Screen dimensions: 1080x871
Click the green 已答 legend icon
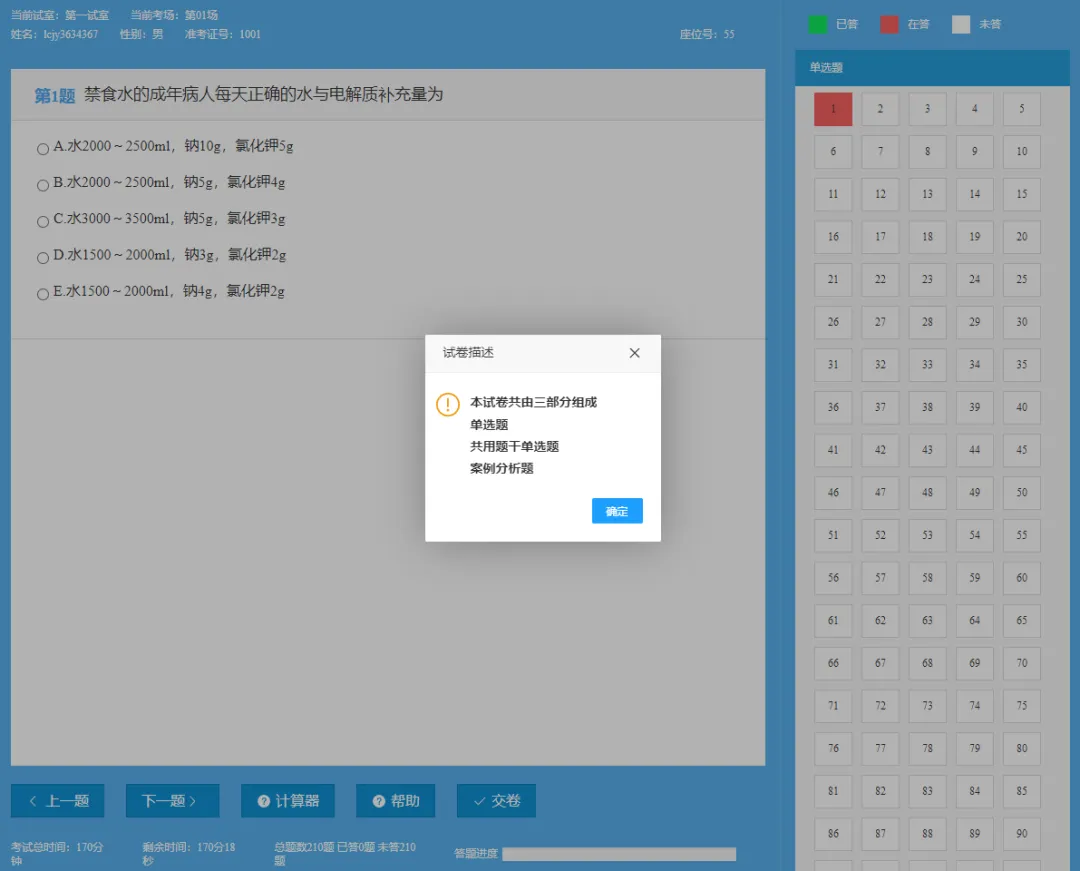pos(819,23)
